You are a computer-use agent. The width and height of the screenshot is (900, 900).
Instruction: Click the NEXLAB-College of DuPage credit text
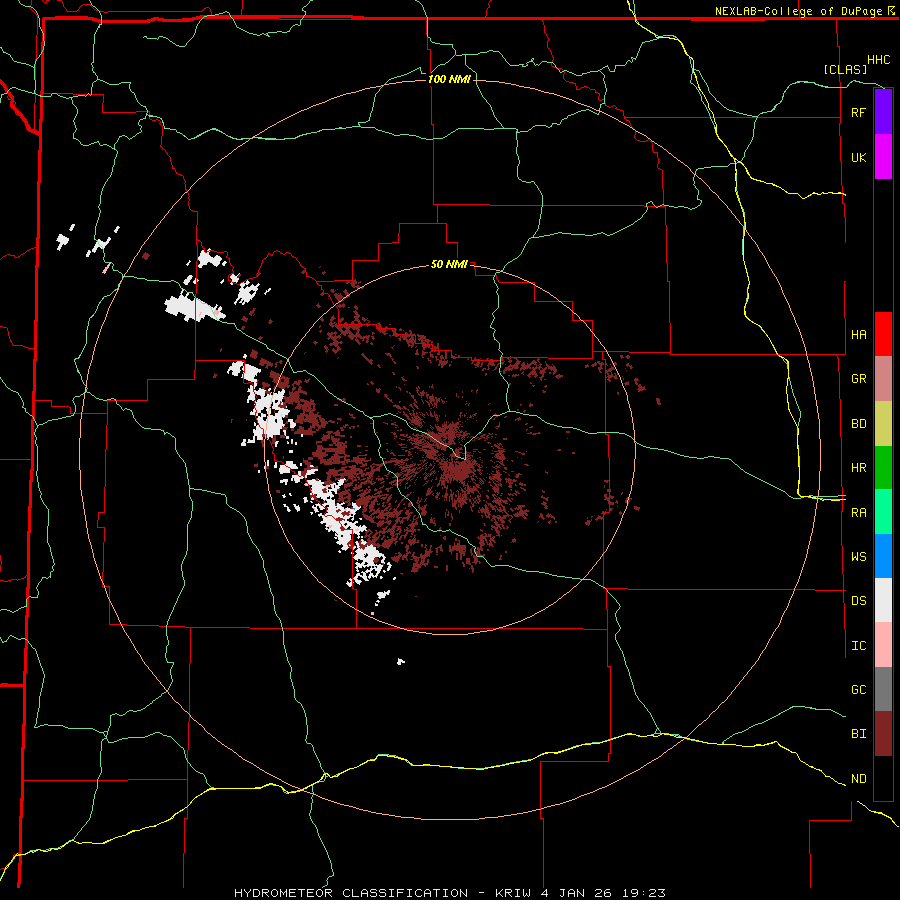pos(798,11)
